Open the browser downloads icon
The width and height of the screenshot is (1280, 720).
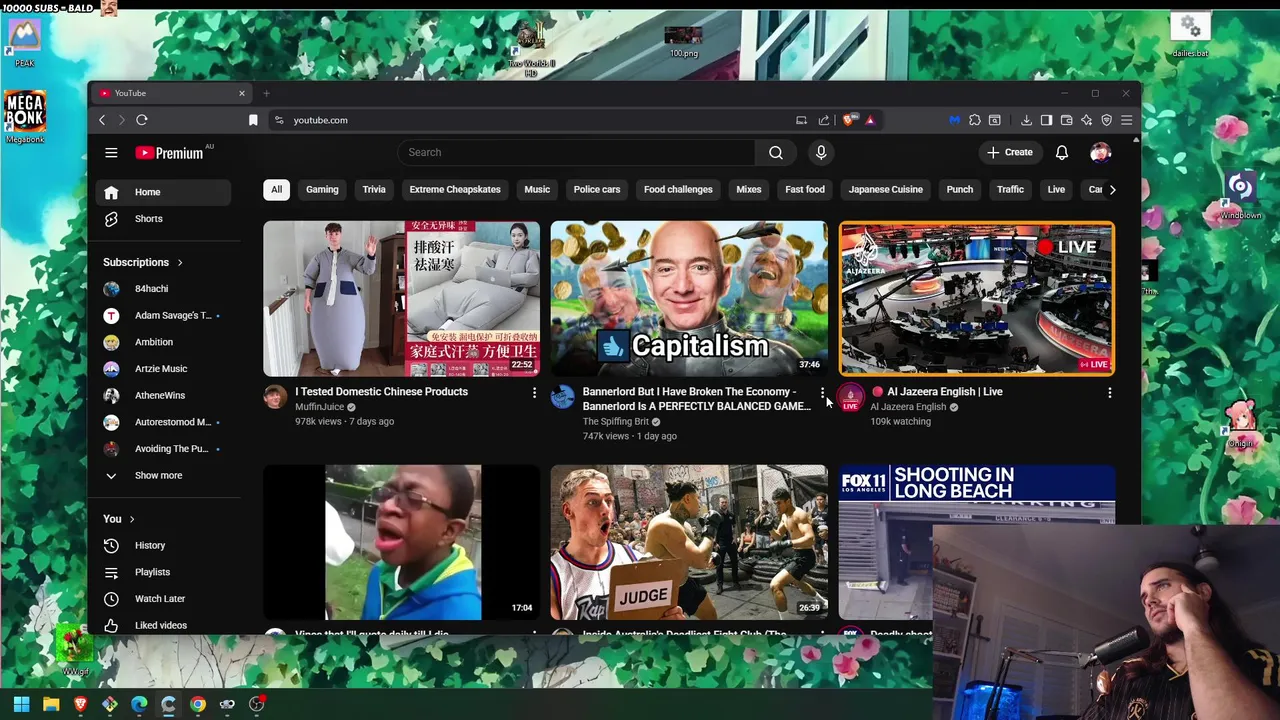pyautogui.click(x=1026, y=120)
